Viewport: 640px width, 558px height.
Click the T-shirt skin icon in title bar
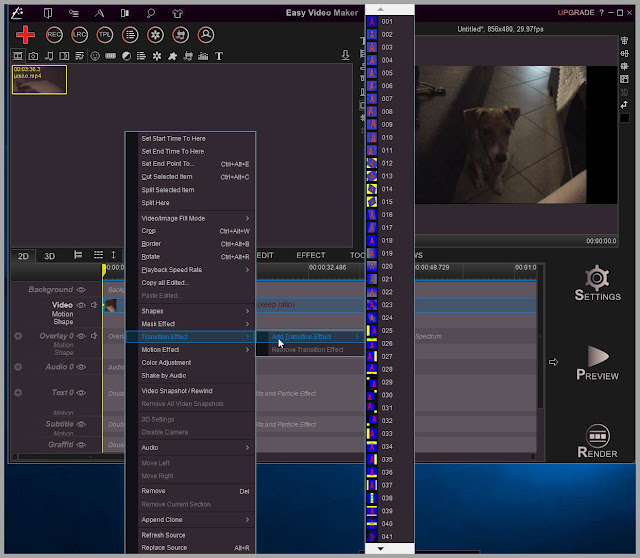177,13
